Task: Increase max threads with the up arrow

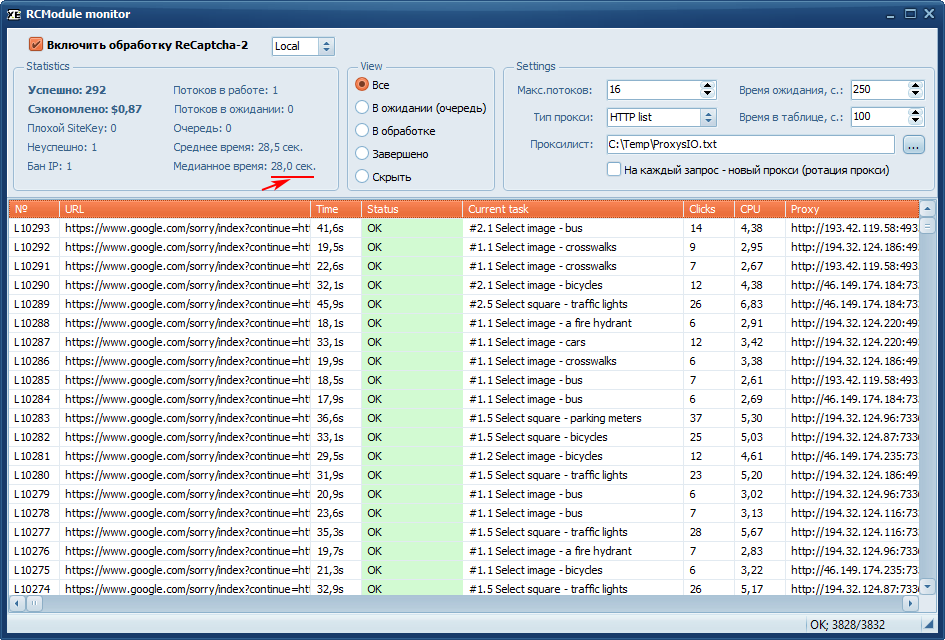Action: (x=708, y=85)
